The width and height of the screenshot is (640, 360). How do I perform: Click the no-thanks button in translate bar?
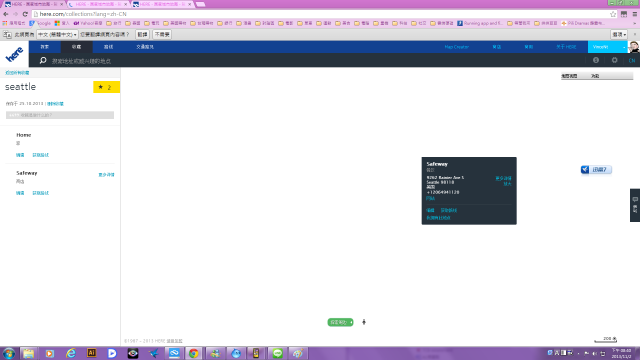coord(162,35)
